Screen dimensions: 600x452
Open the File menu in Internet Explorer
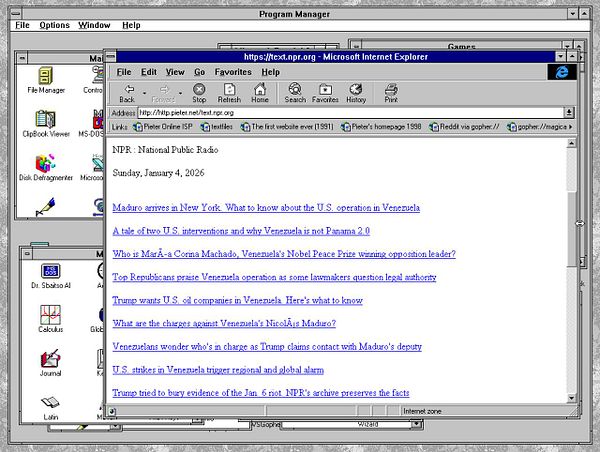coord(124,72)
